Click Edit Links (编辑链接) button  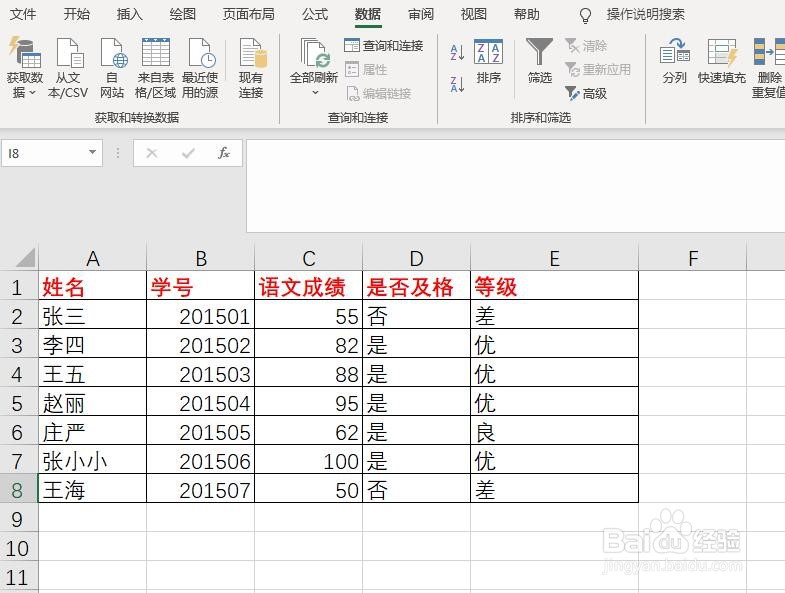point(378,93)
